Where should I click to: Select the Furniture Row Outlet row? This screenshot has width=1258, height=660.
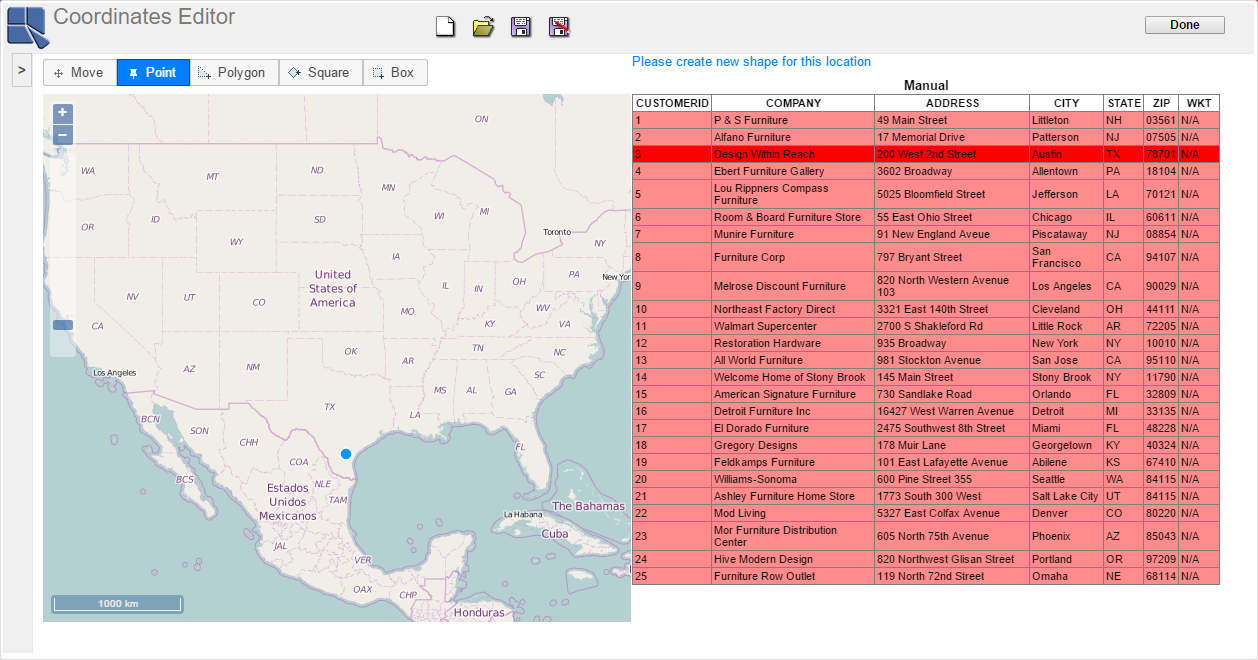pyautogui.click(x=926, y=576)
